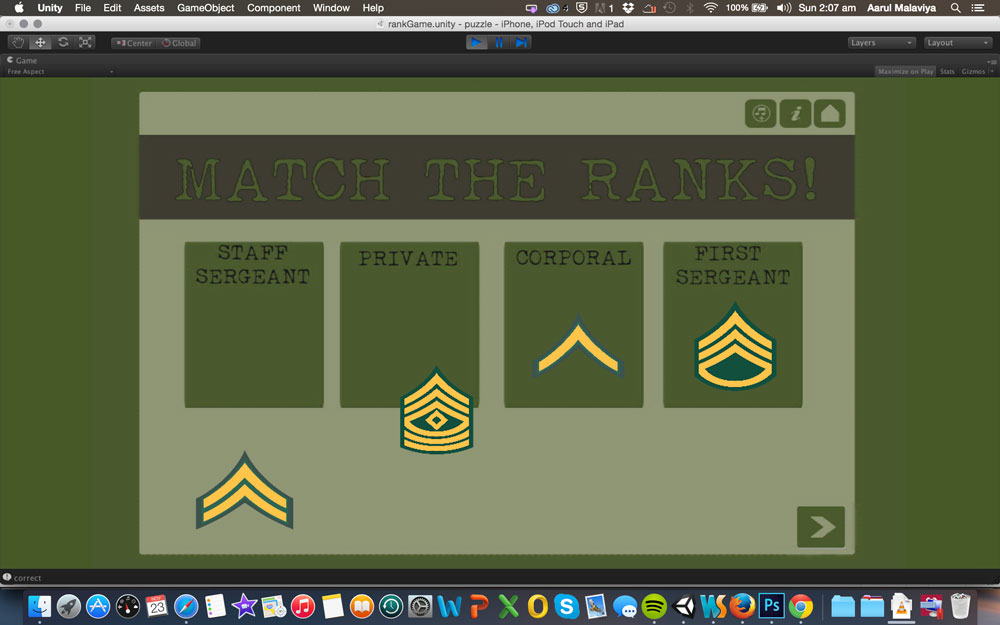Select the Scale tool in toolbar
Viewport: 1000px width, 625px height.
[85, 43]
